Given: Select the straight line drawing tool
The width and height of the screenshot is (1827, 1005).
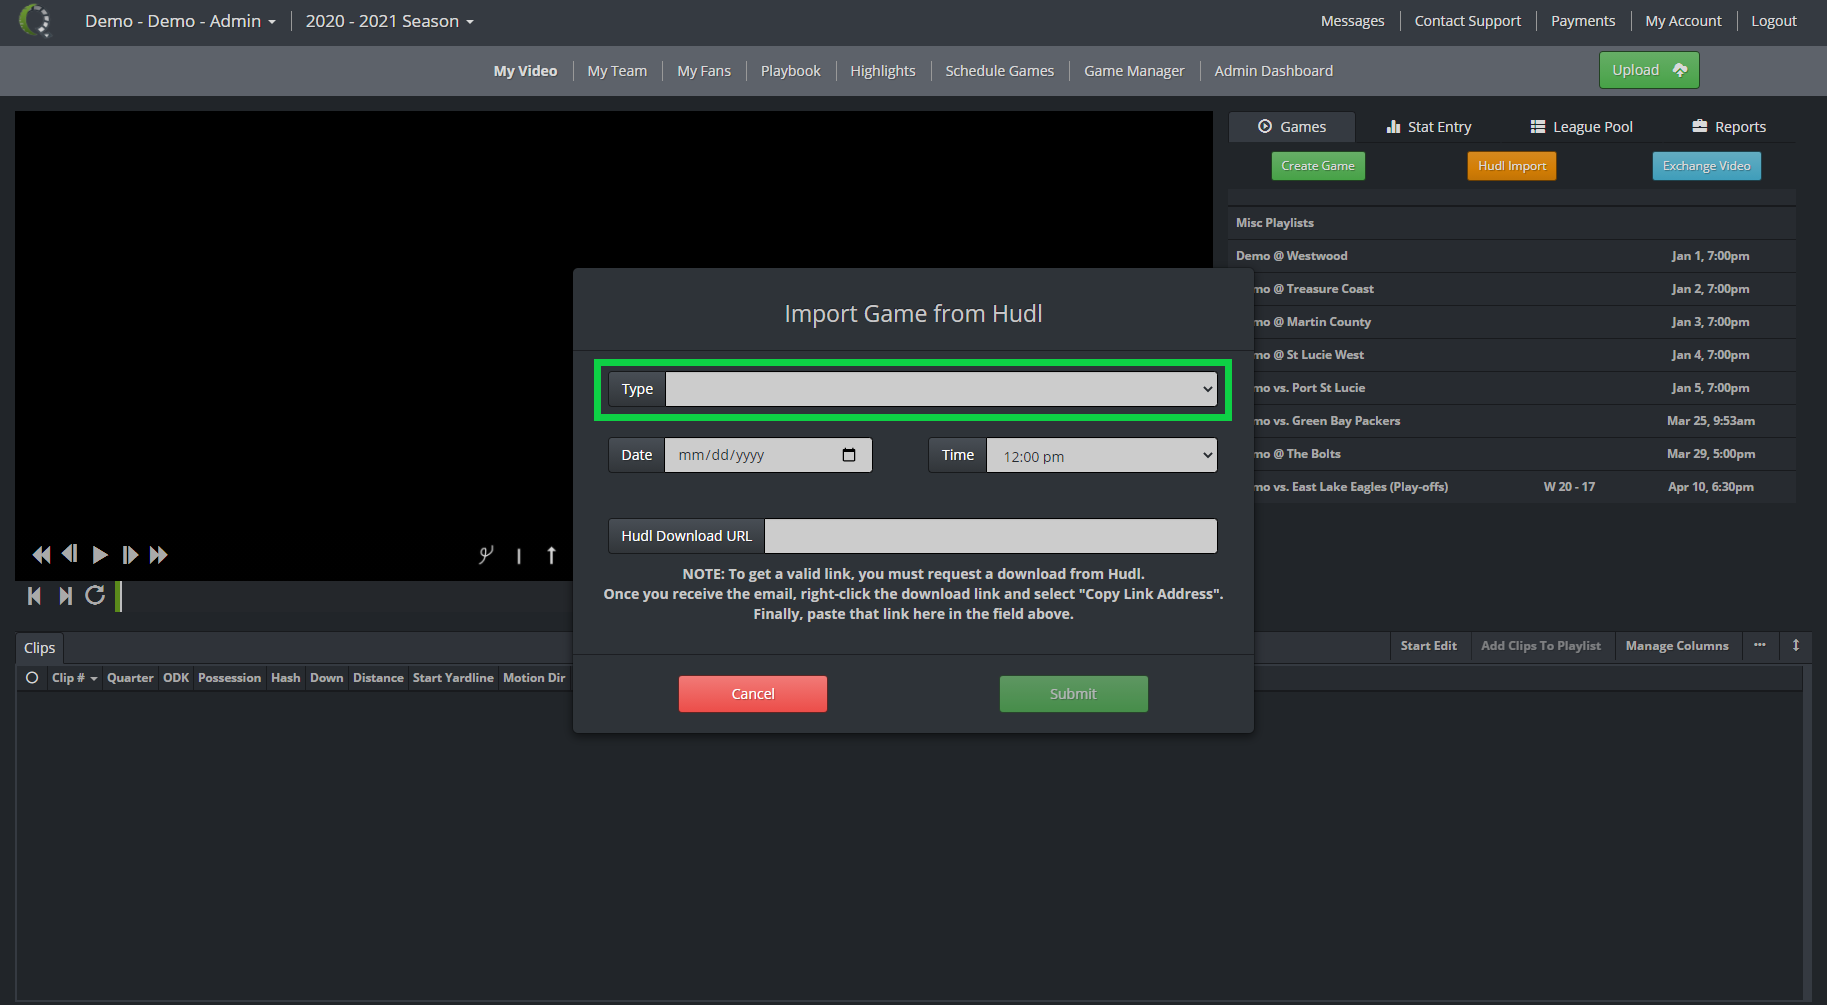Looking at the screenshot, I should click(519, 556).
